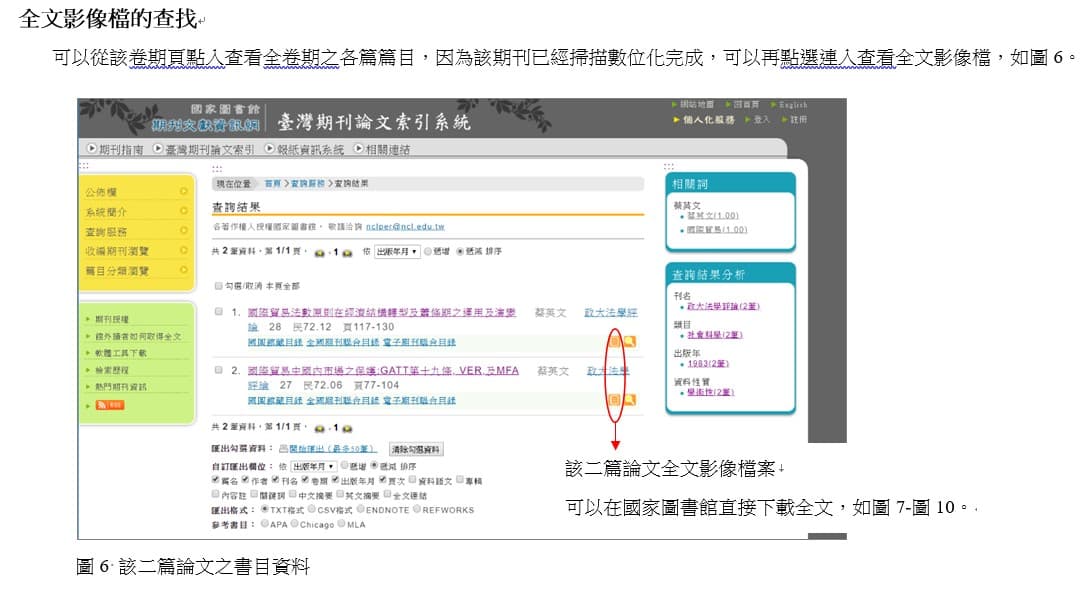Click the 期刊文獻資訊網 site logo

[x=206, y=125]
